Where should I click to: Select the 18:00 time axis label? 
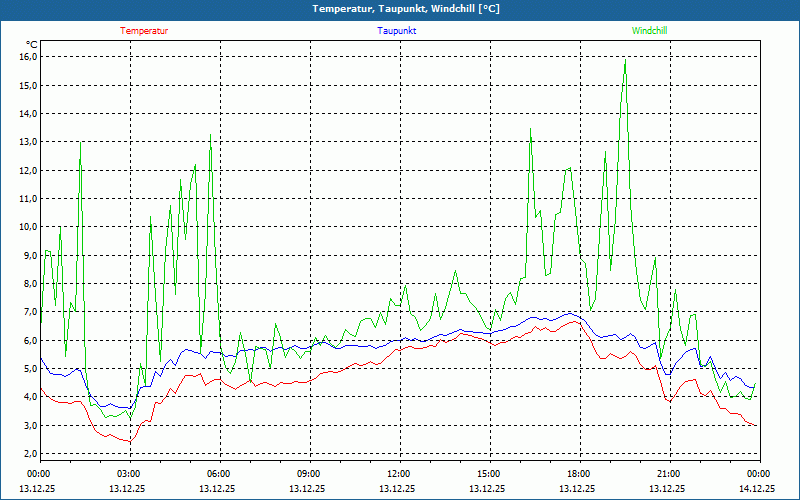tap(579, 474)
